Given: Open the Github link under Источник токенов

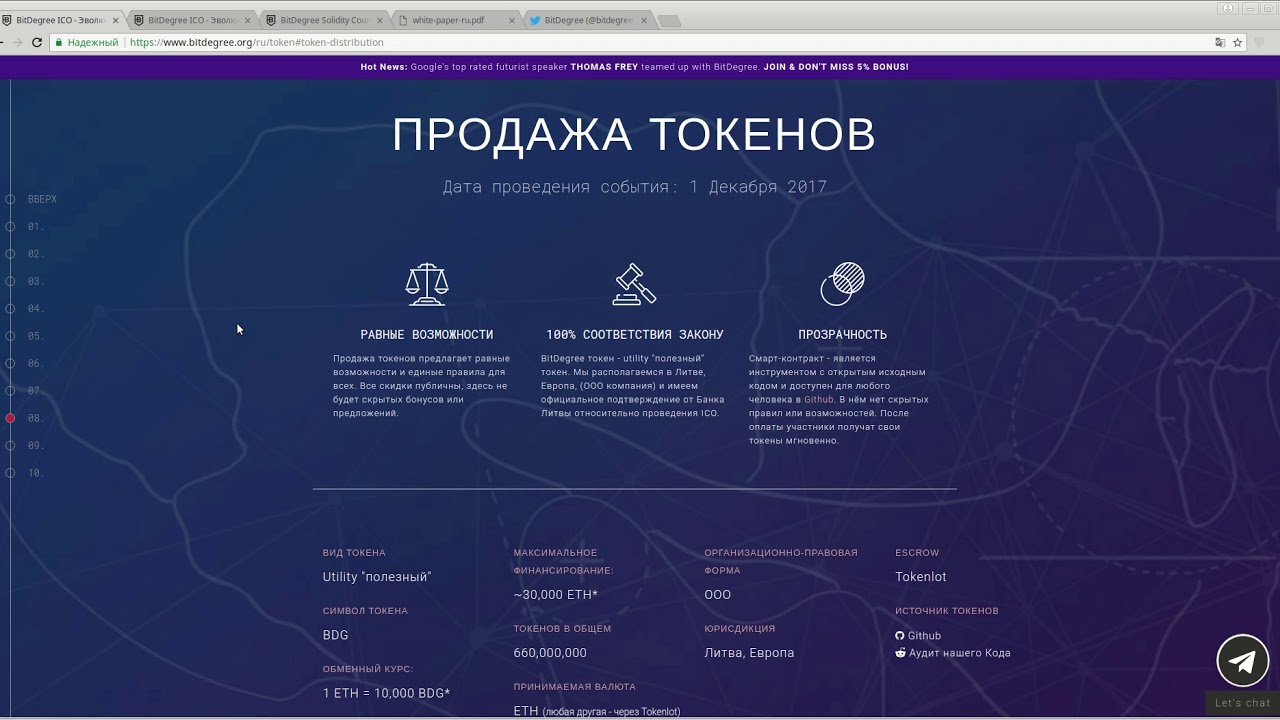Looking at the screenshot, I should coord(924,635).
